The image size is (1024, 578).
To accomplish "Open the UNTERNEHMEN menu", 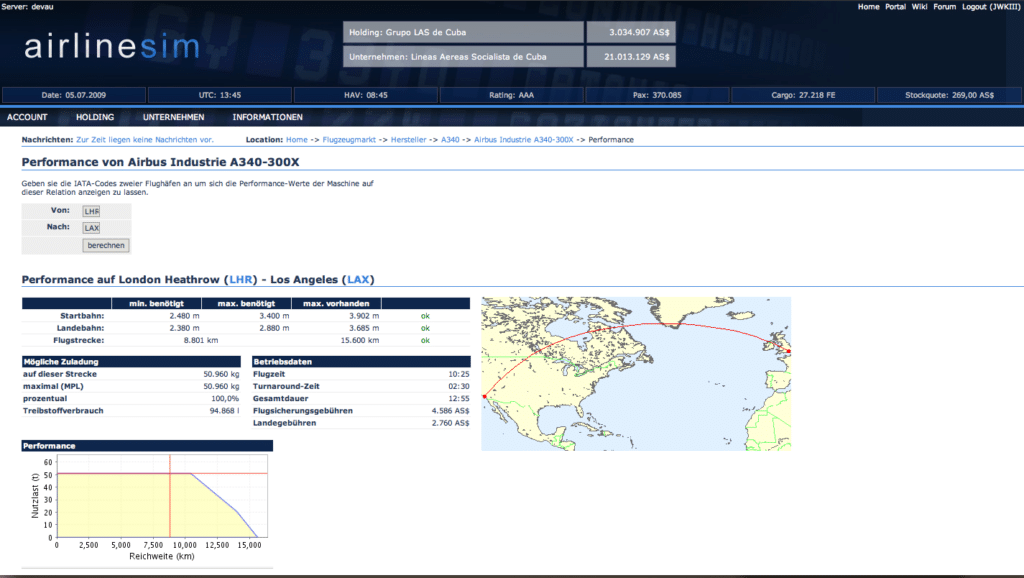I will (175, 117).
